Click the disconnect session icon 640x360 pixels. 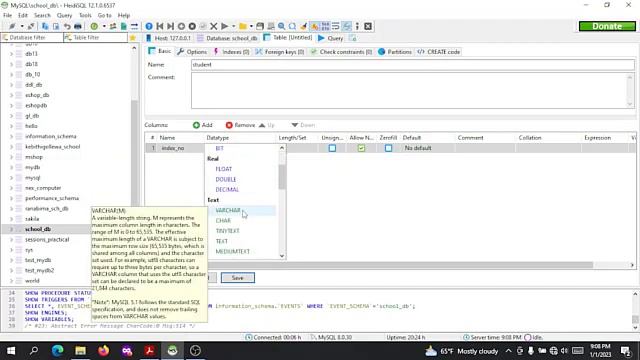click(x=31, y=26)
